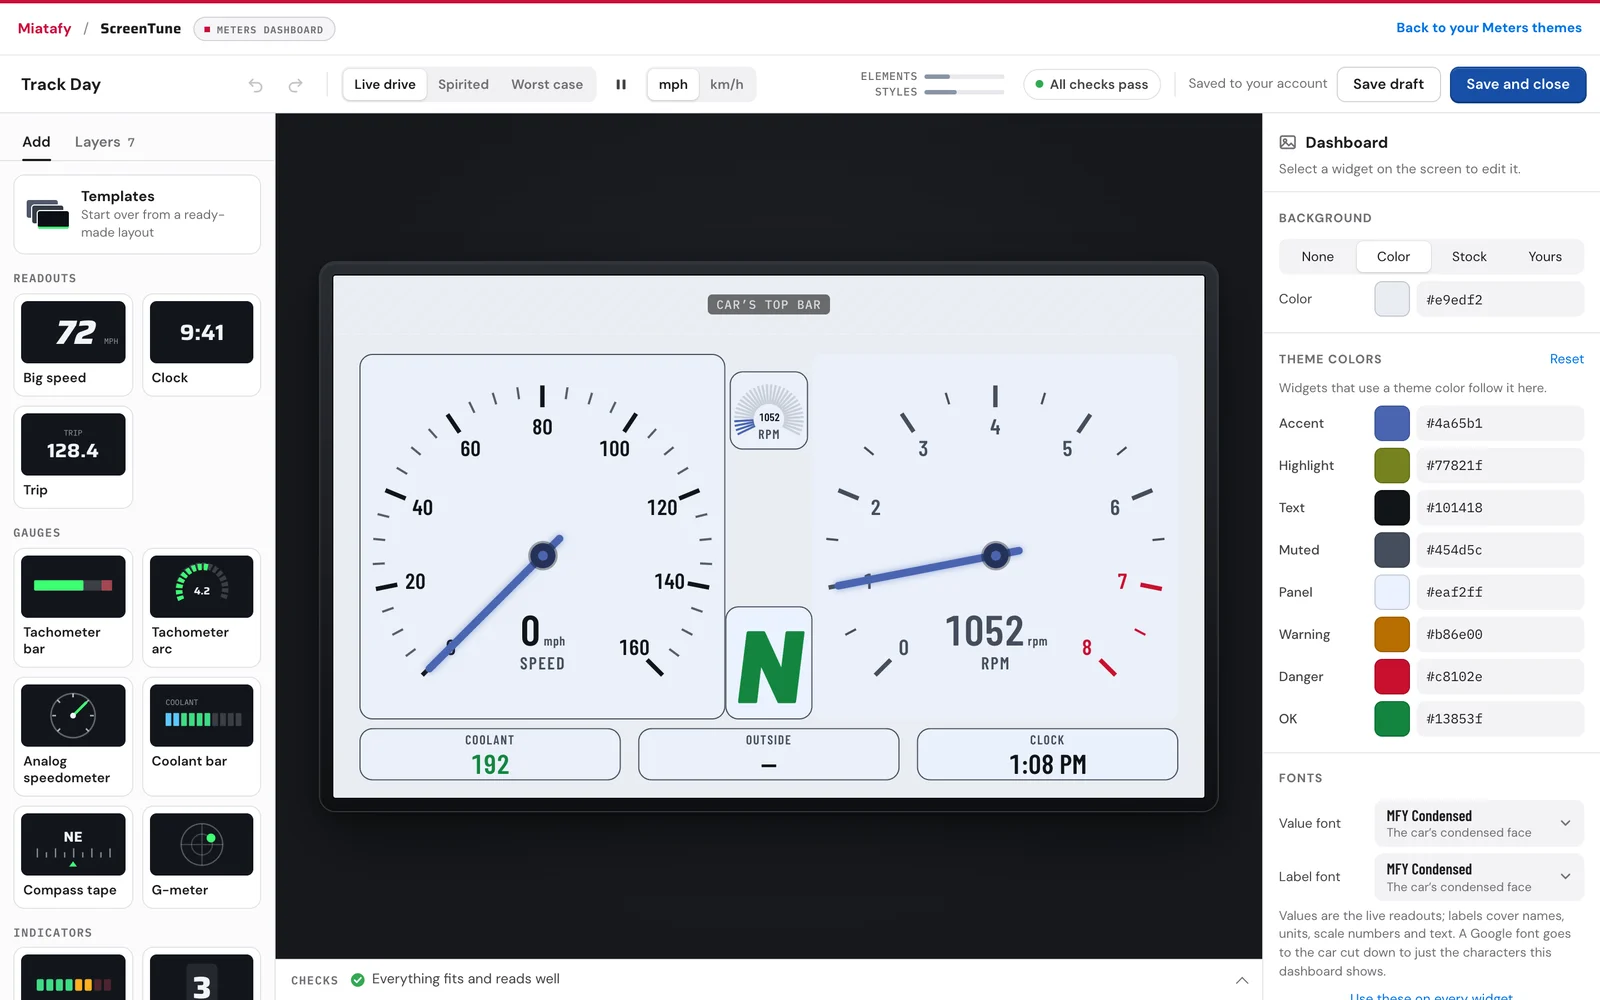Click Save draft button
This screenshot has width=1600, height=1000.
1388,85
